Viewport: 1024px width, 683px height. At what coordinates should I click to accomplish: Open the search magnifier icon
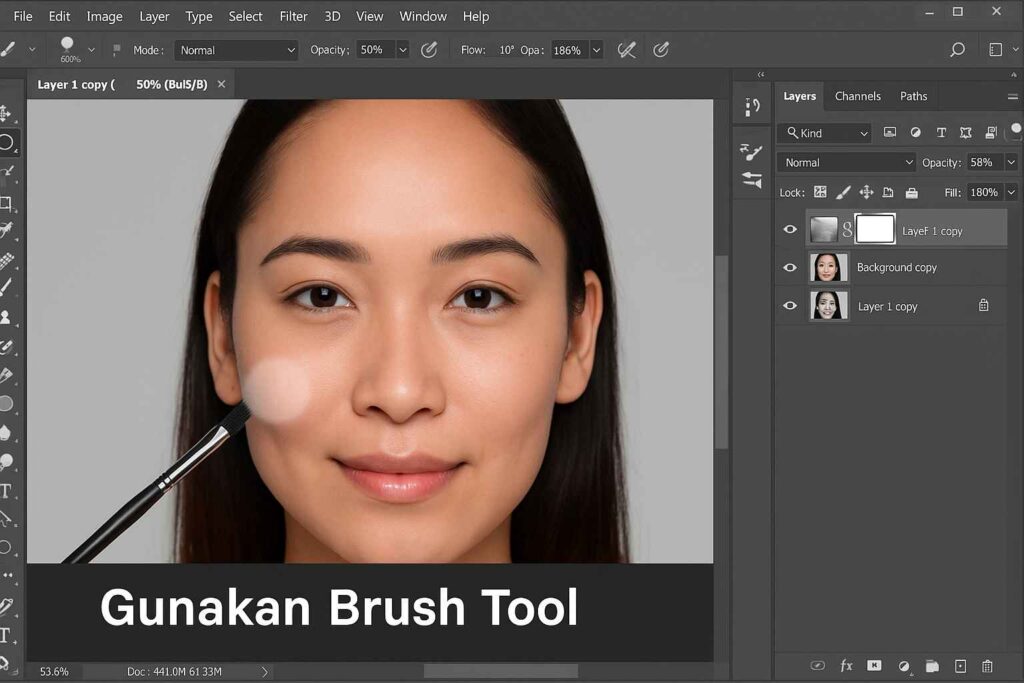coord(957,50)
